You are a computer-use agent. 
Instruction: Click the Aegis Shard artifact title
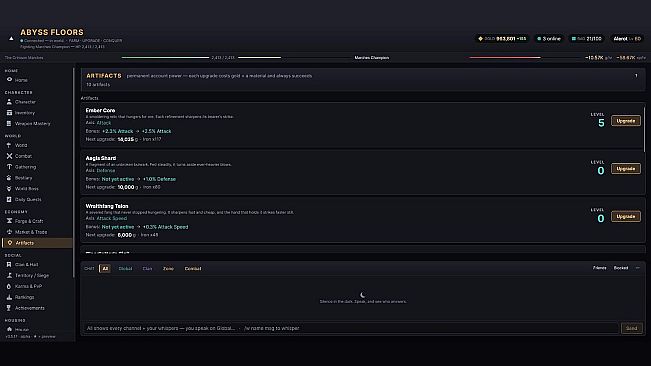pos(101,158)
